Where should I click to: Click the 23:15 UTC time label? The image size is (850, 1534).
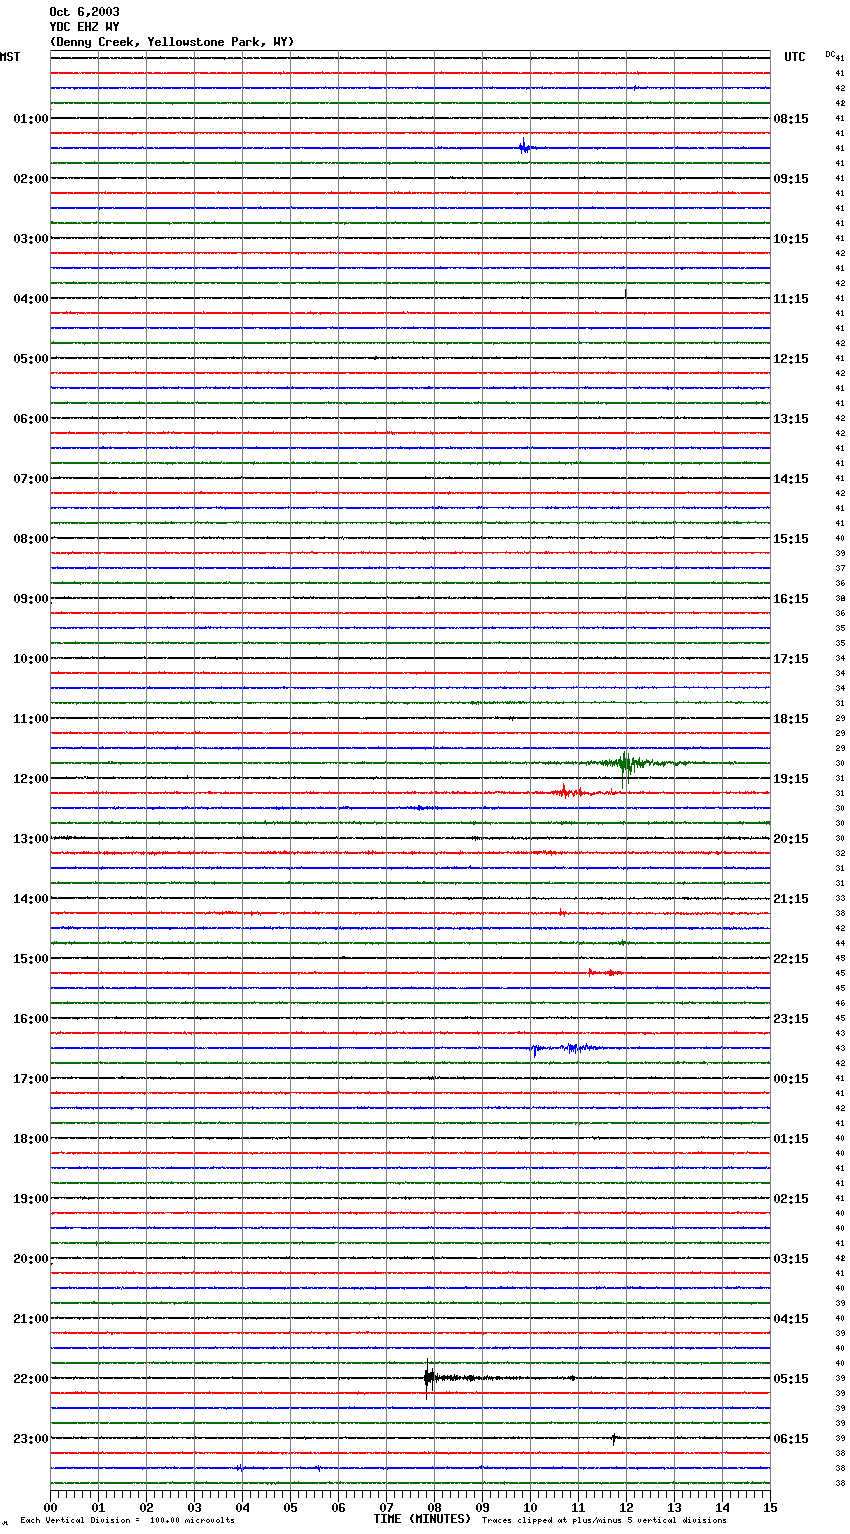pos(791,1019)
